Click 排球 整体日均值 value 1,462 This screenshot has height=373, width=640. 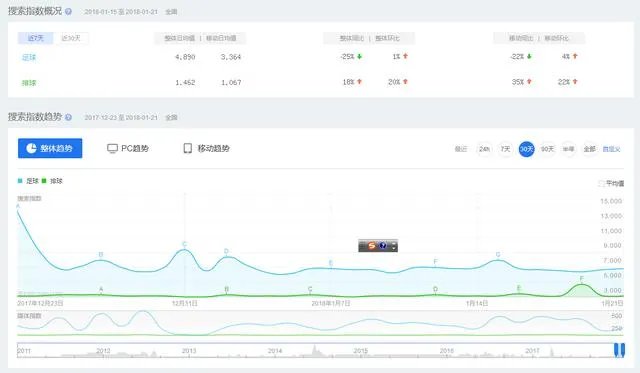[x=185, y=82]
